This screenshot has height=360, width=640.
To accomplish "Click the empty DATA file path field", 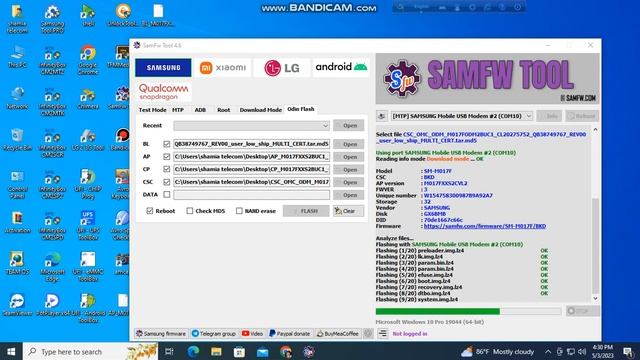I will (x=251, y=195).
